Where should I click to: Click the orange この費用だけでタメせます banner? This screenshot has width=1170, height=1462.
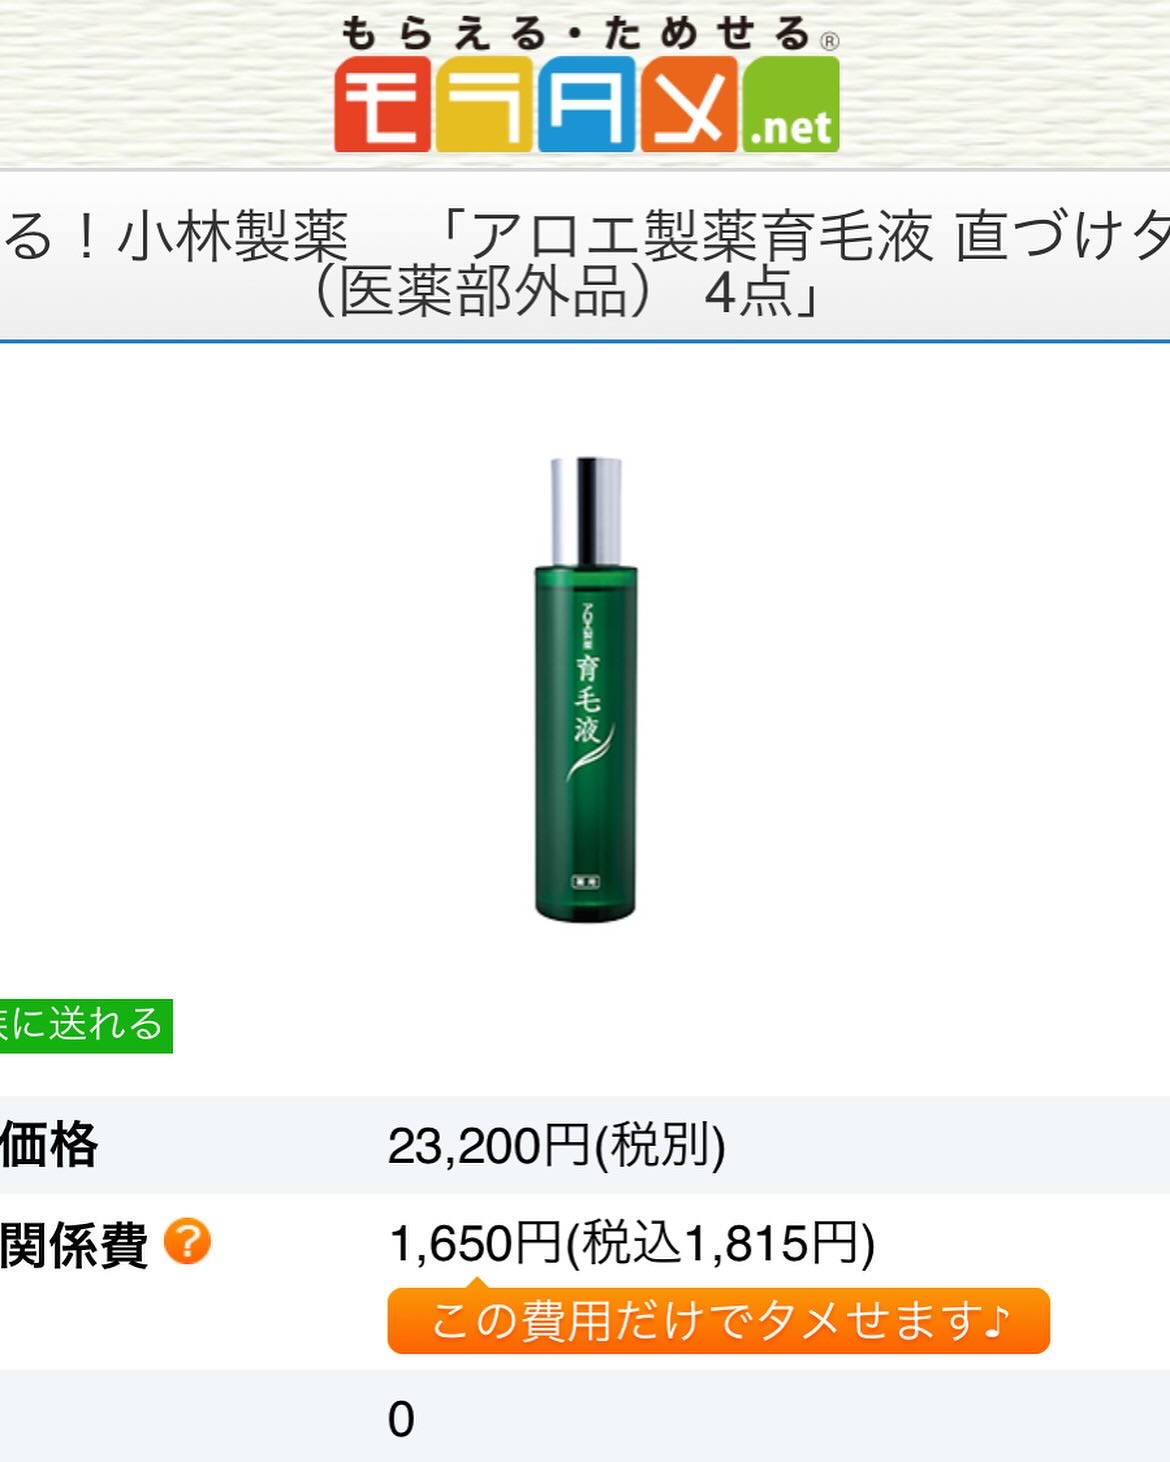pos(718,1320)
